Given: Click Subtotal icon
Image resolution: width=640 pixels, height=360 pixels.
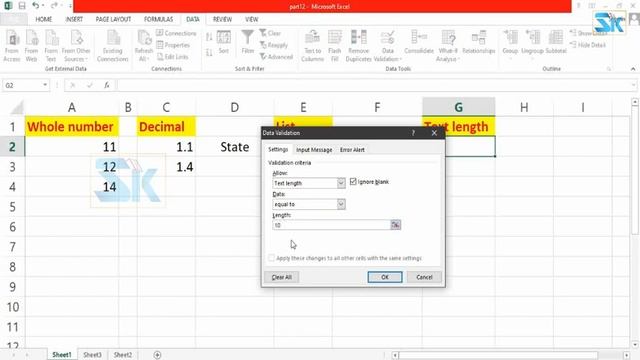Looking at the screenshot, I should click(x=556, y=42).
